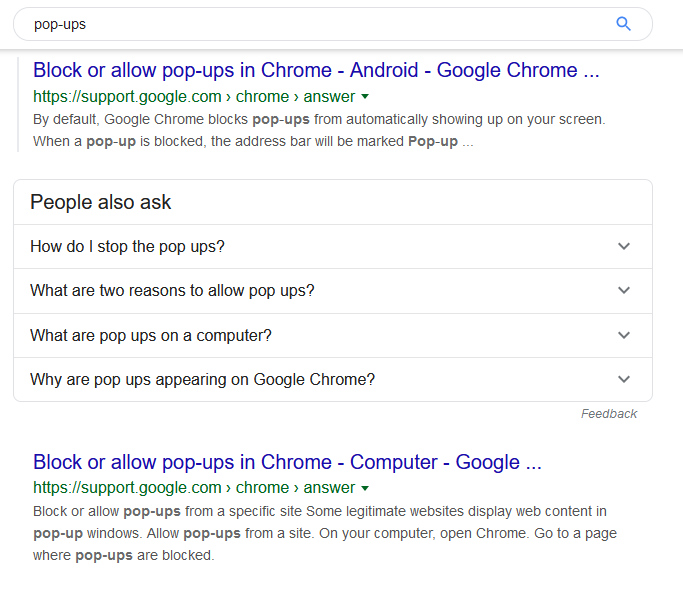683x589 pixels.
Task: Expand 'What are two reasons to allow pop ups?'
Action: (172, 291)
